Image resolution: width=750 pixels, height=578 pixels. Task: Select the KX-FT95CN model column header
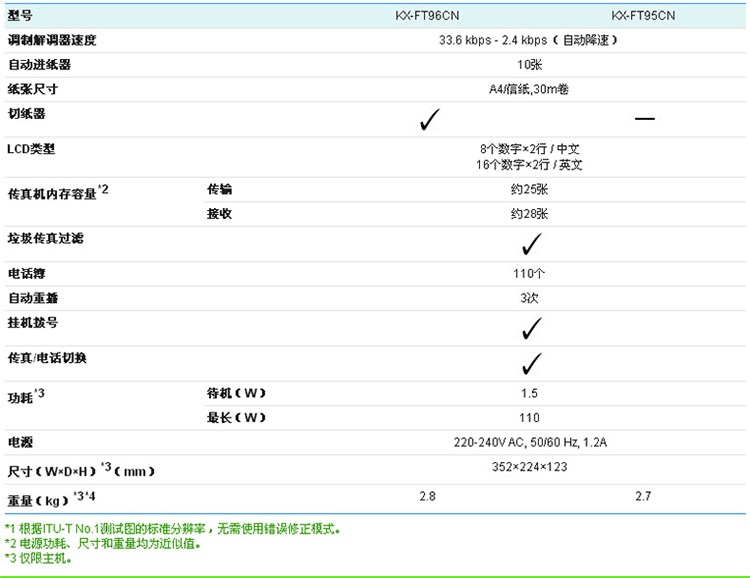(643, 15)
